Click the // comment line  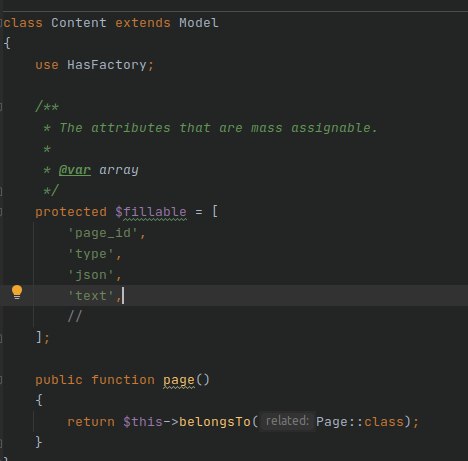[x=75, y=317]
